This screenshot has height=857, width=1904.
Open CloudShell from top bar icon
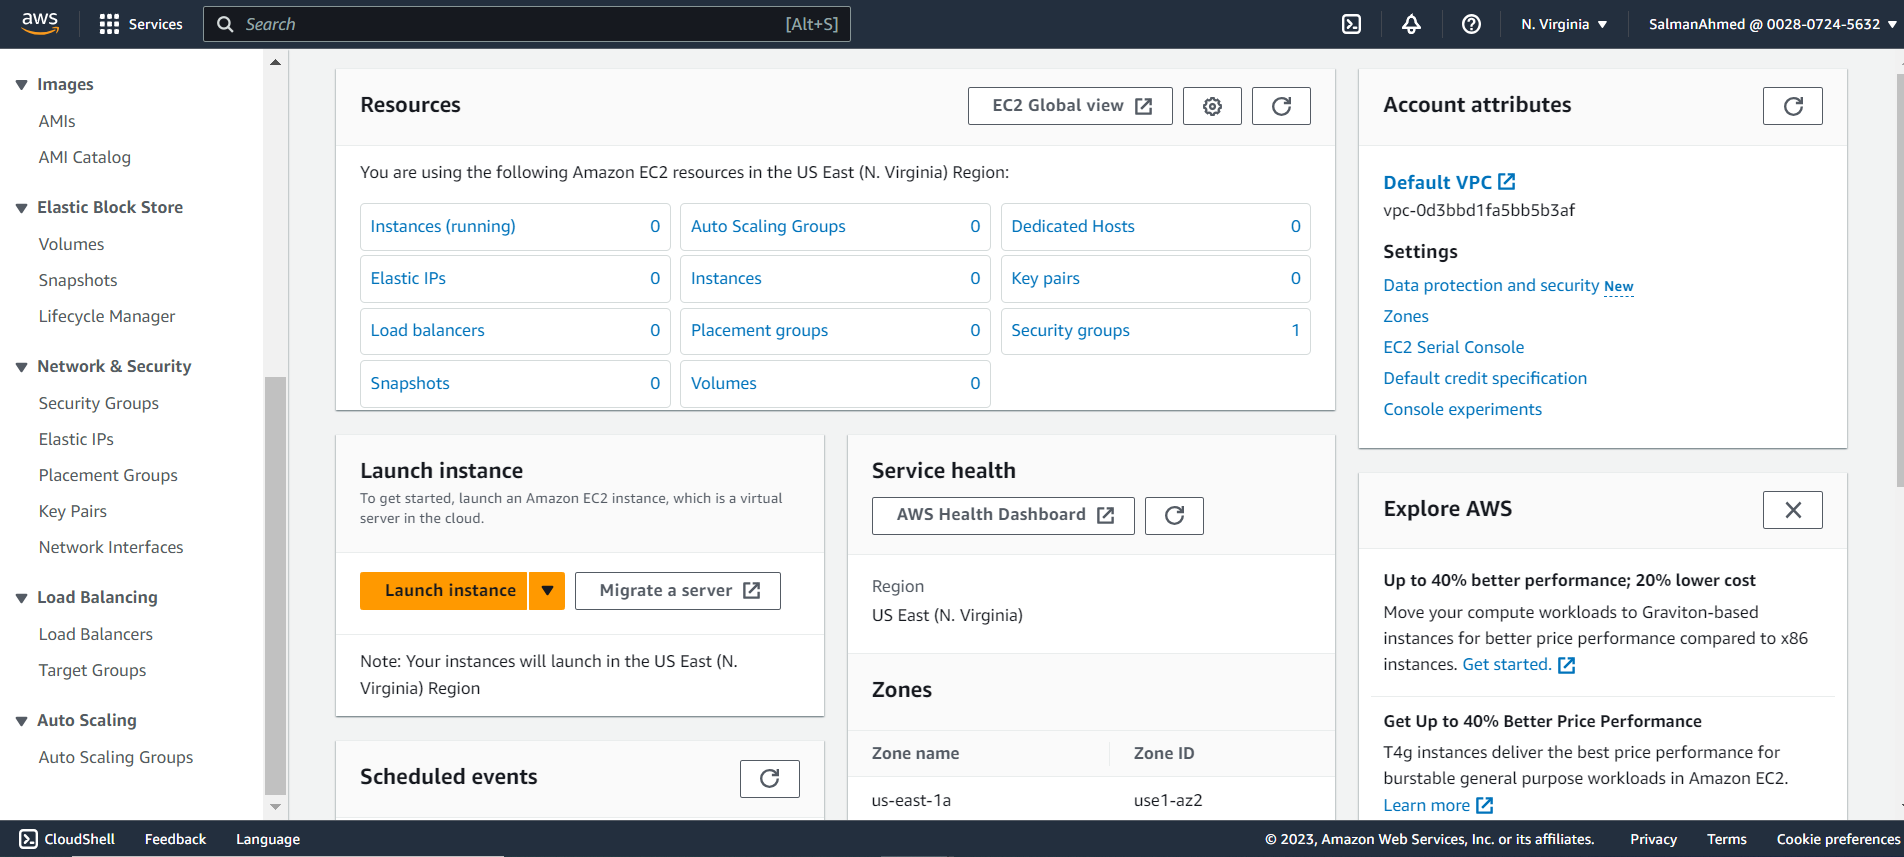(1351, 24)
